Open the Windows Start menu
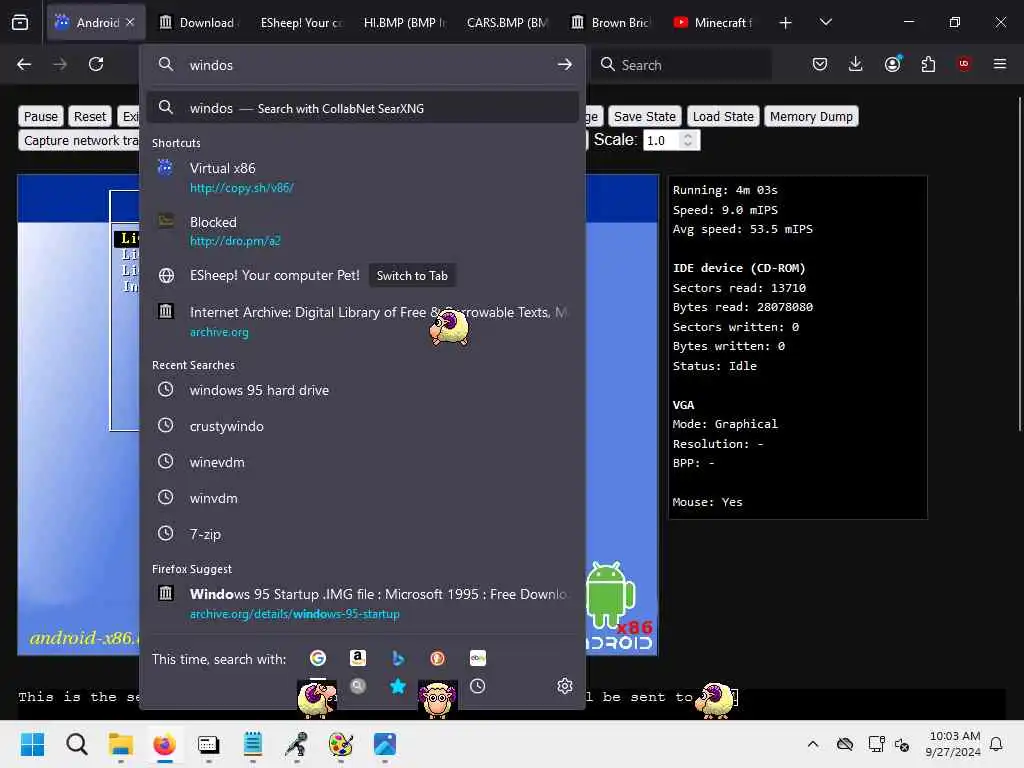 (33, 744)
